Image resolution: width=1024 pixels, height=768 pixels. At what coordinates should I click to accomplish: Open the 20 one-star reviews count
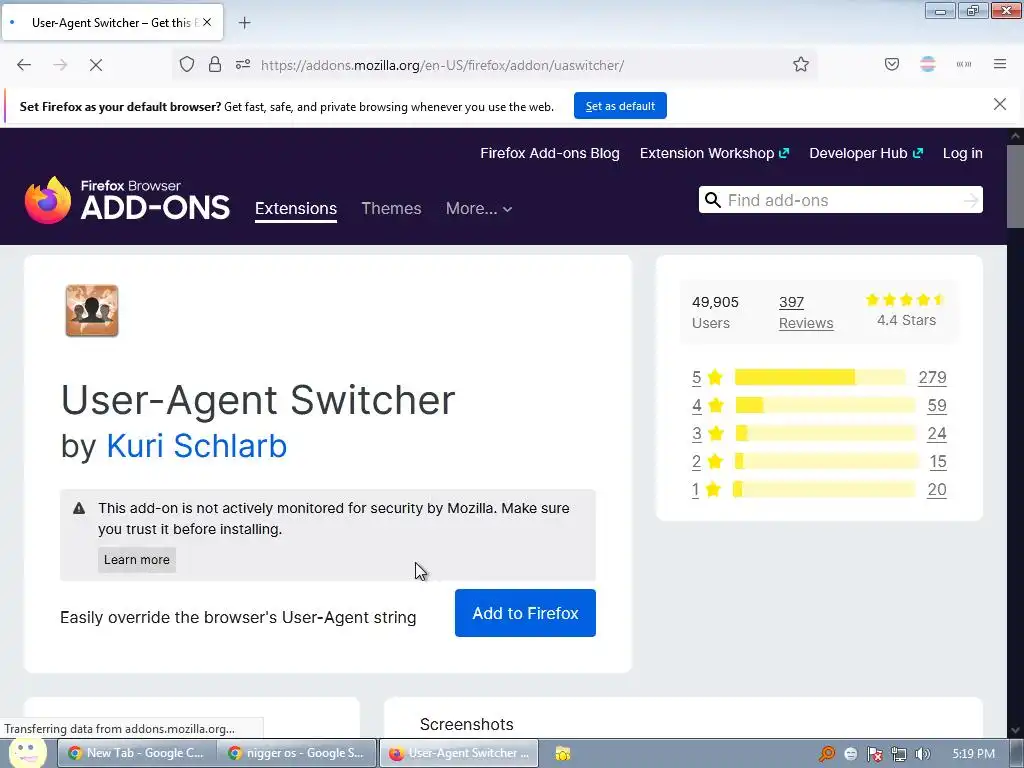click(x=936, y=490)
